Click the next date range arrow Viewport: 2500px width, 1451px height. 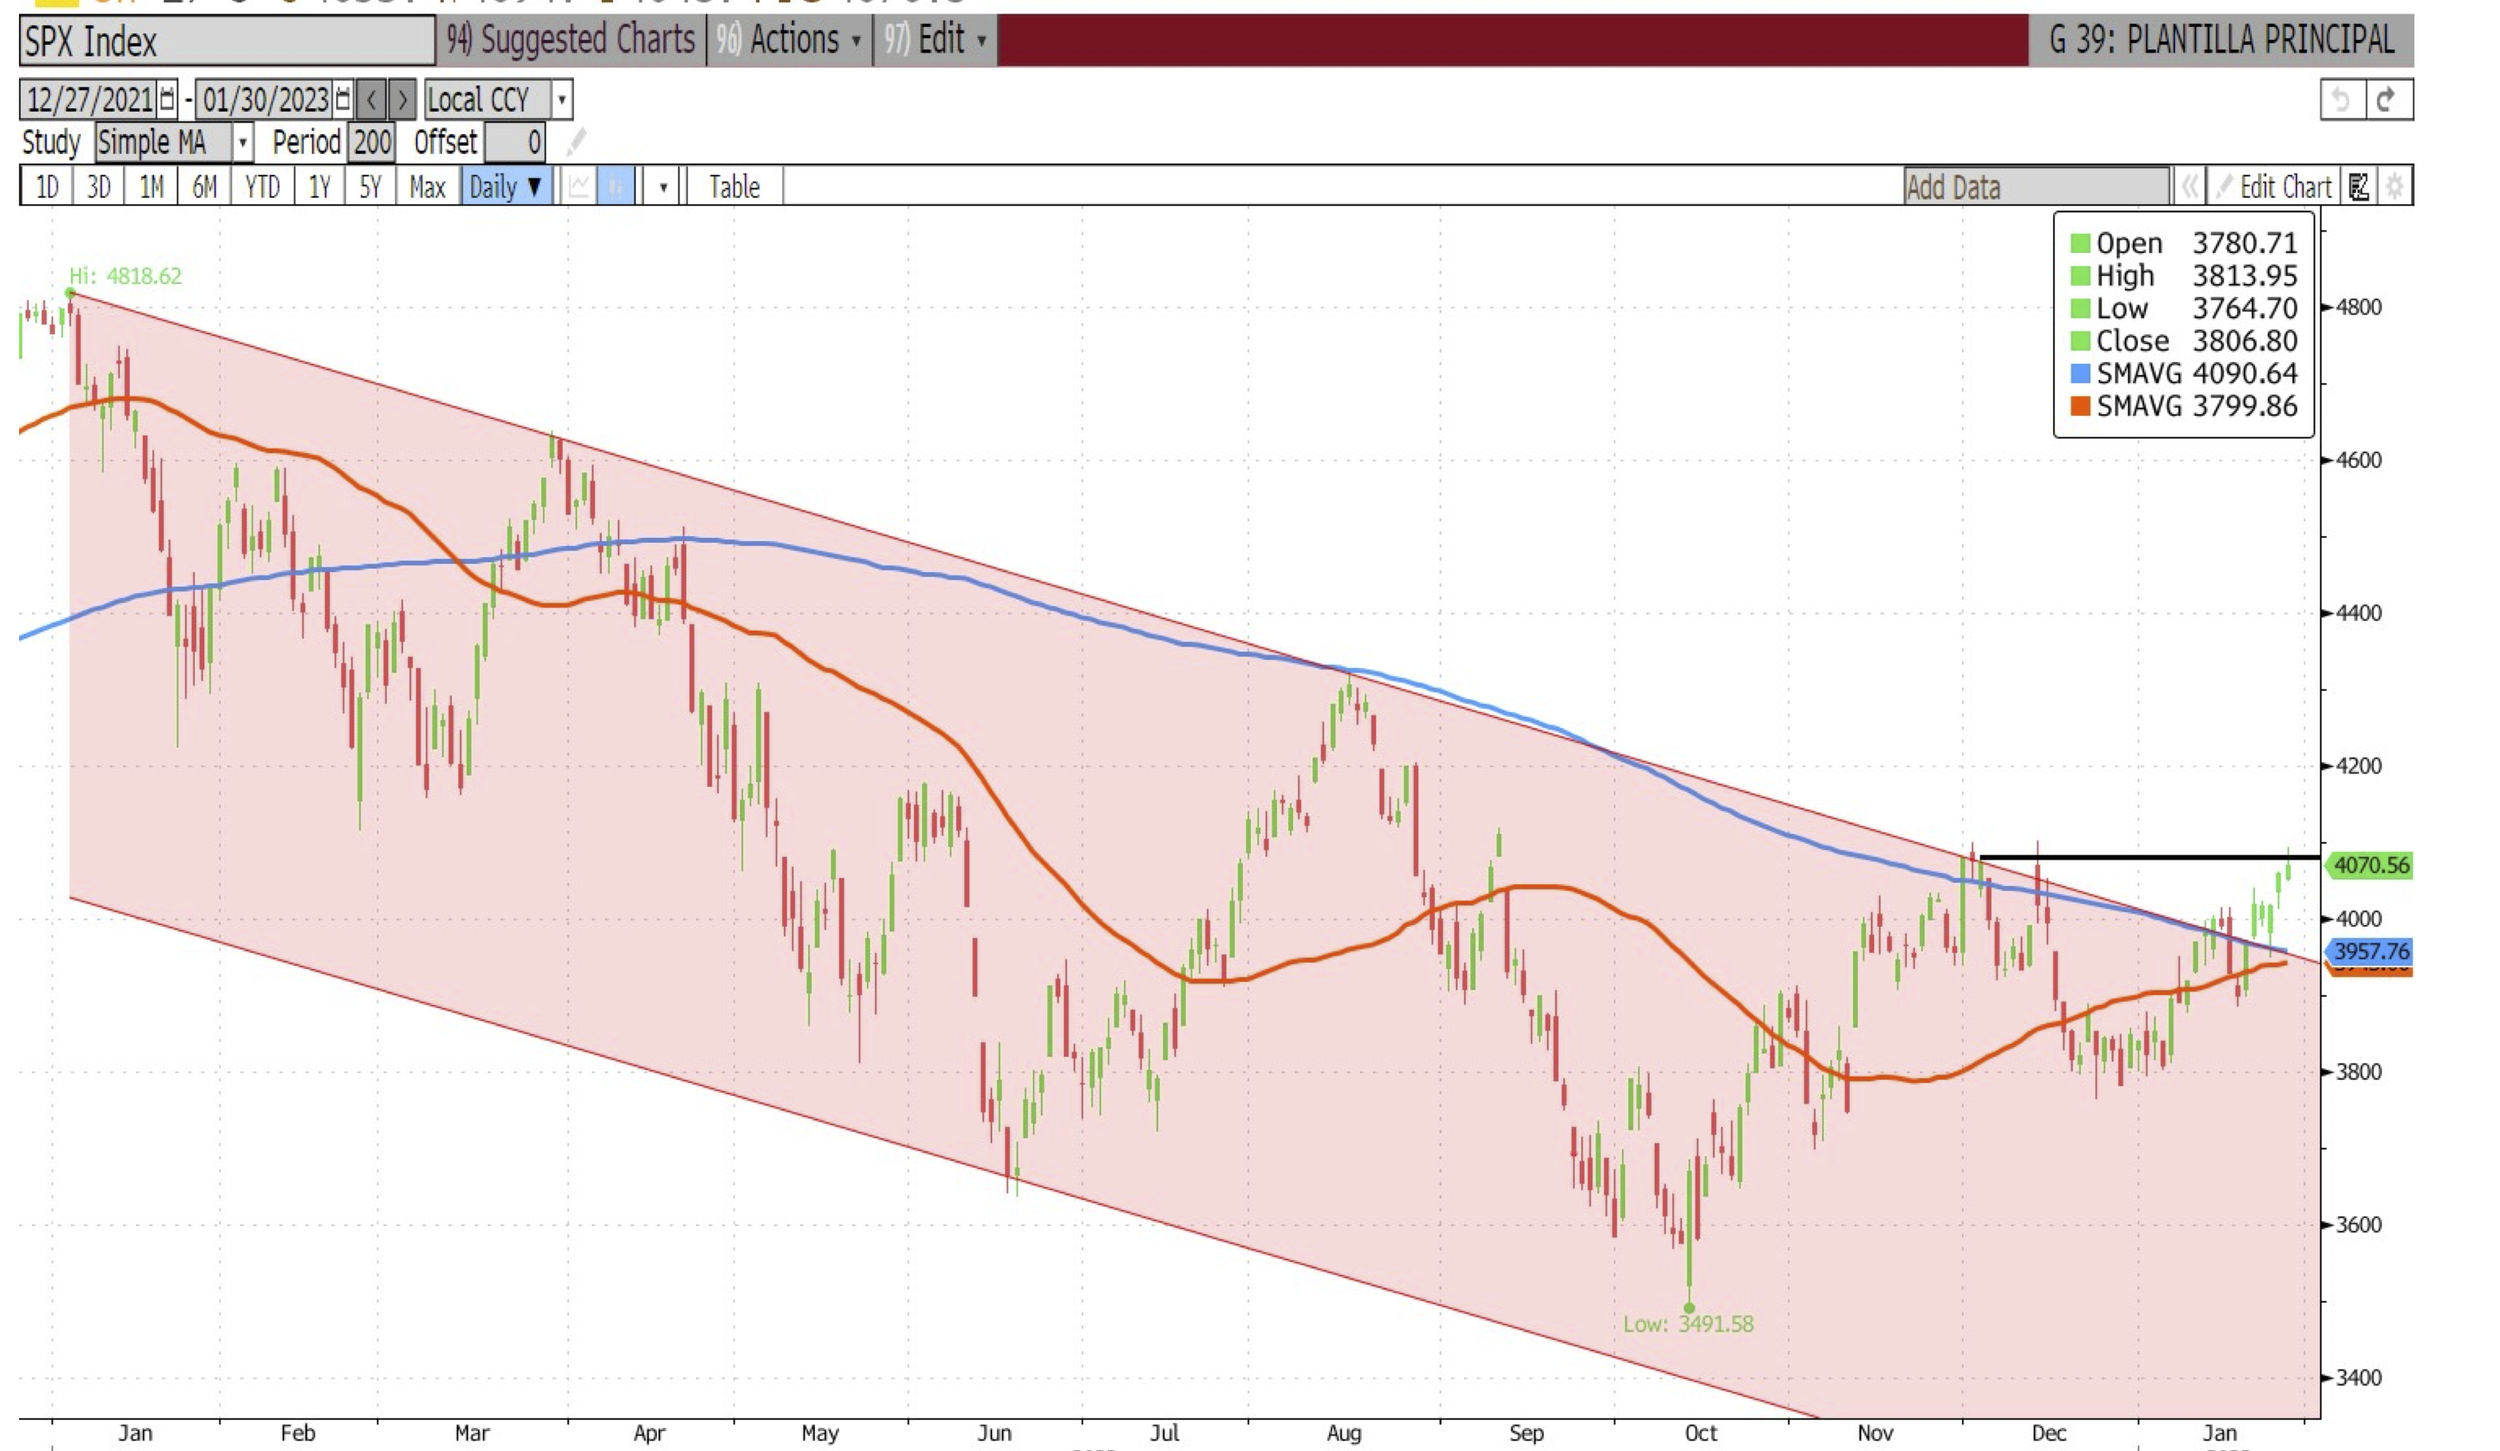(402, 100)
